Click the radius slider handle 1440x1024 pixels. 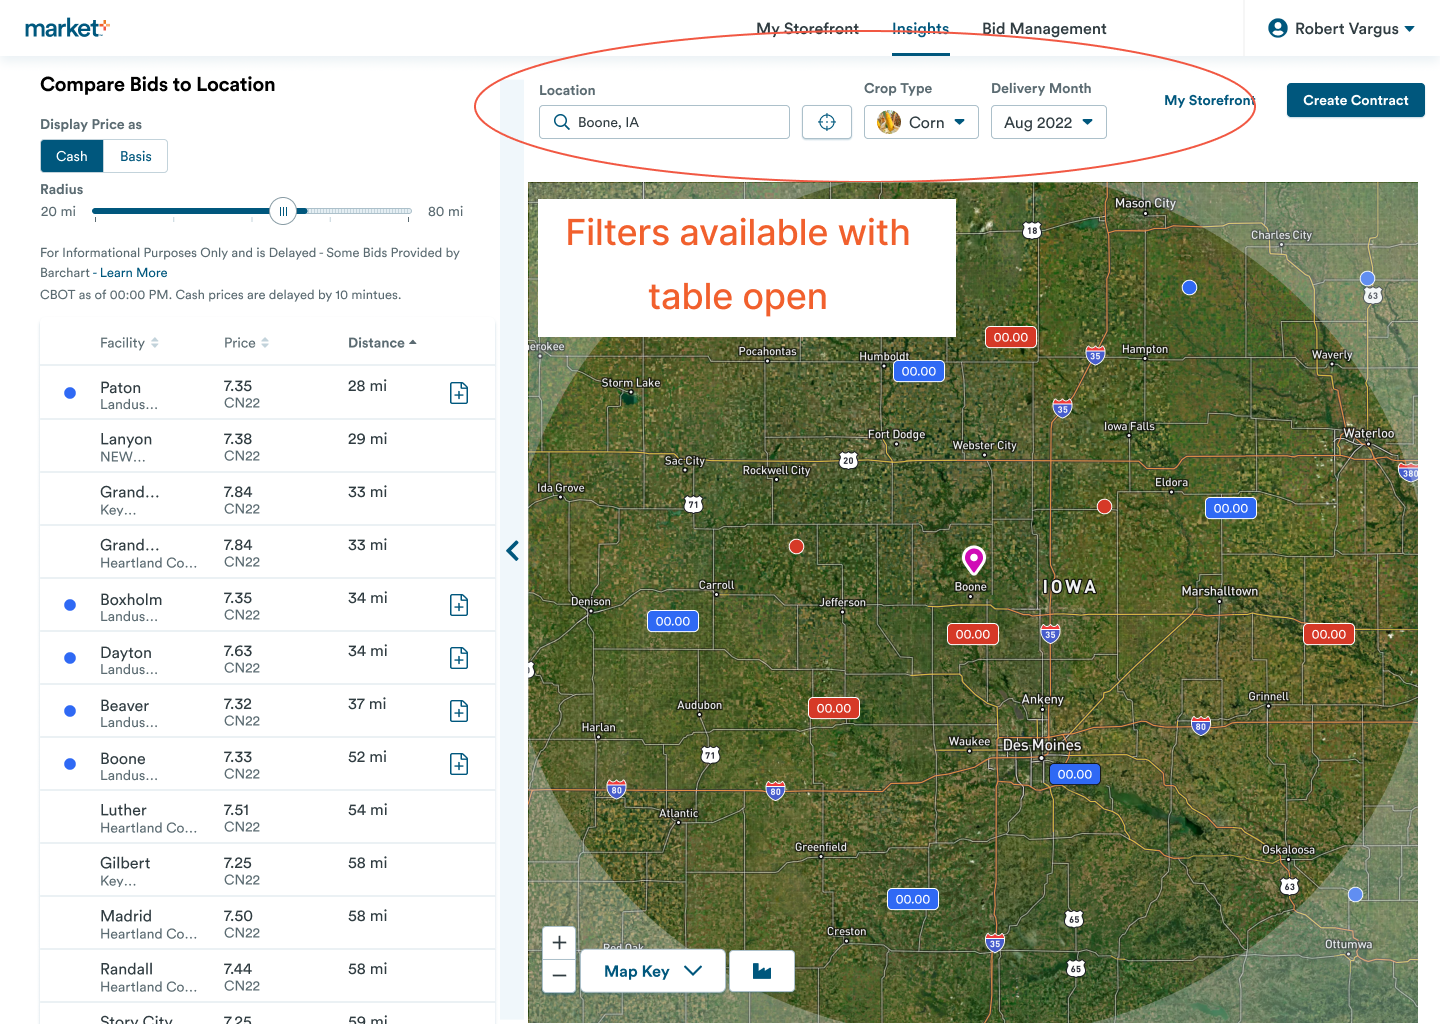[283, 211]
